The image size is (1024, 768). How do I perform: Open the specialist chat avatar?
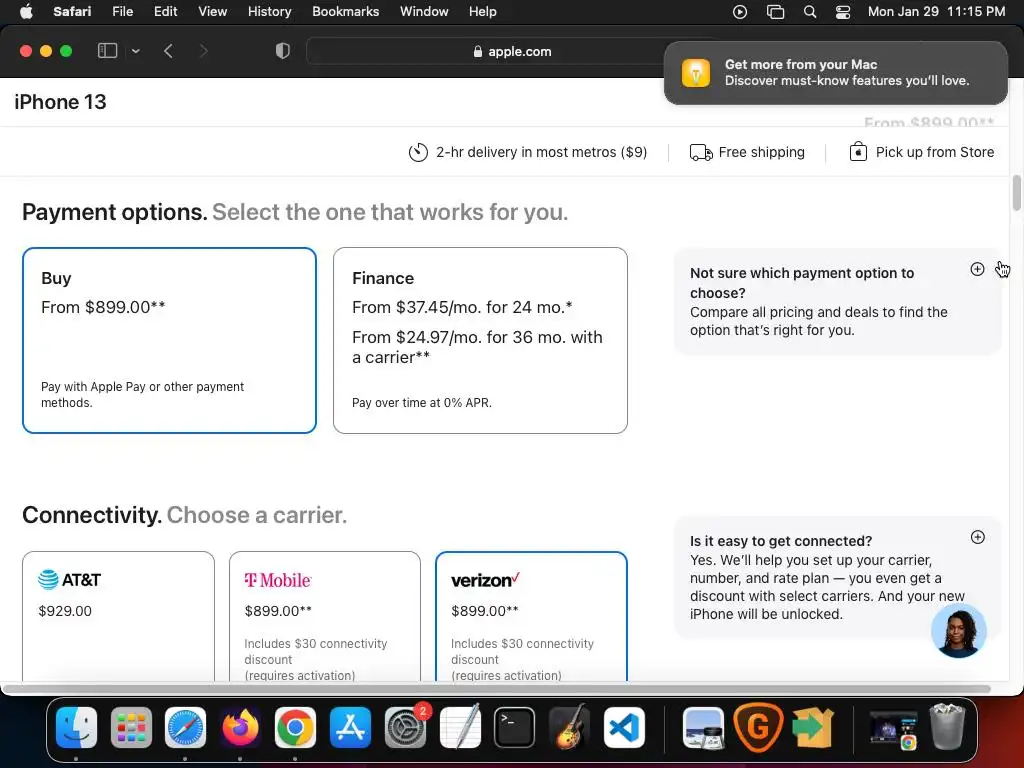pyautogui.click(x=958, y=631)
